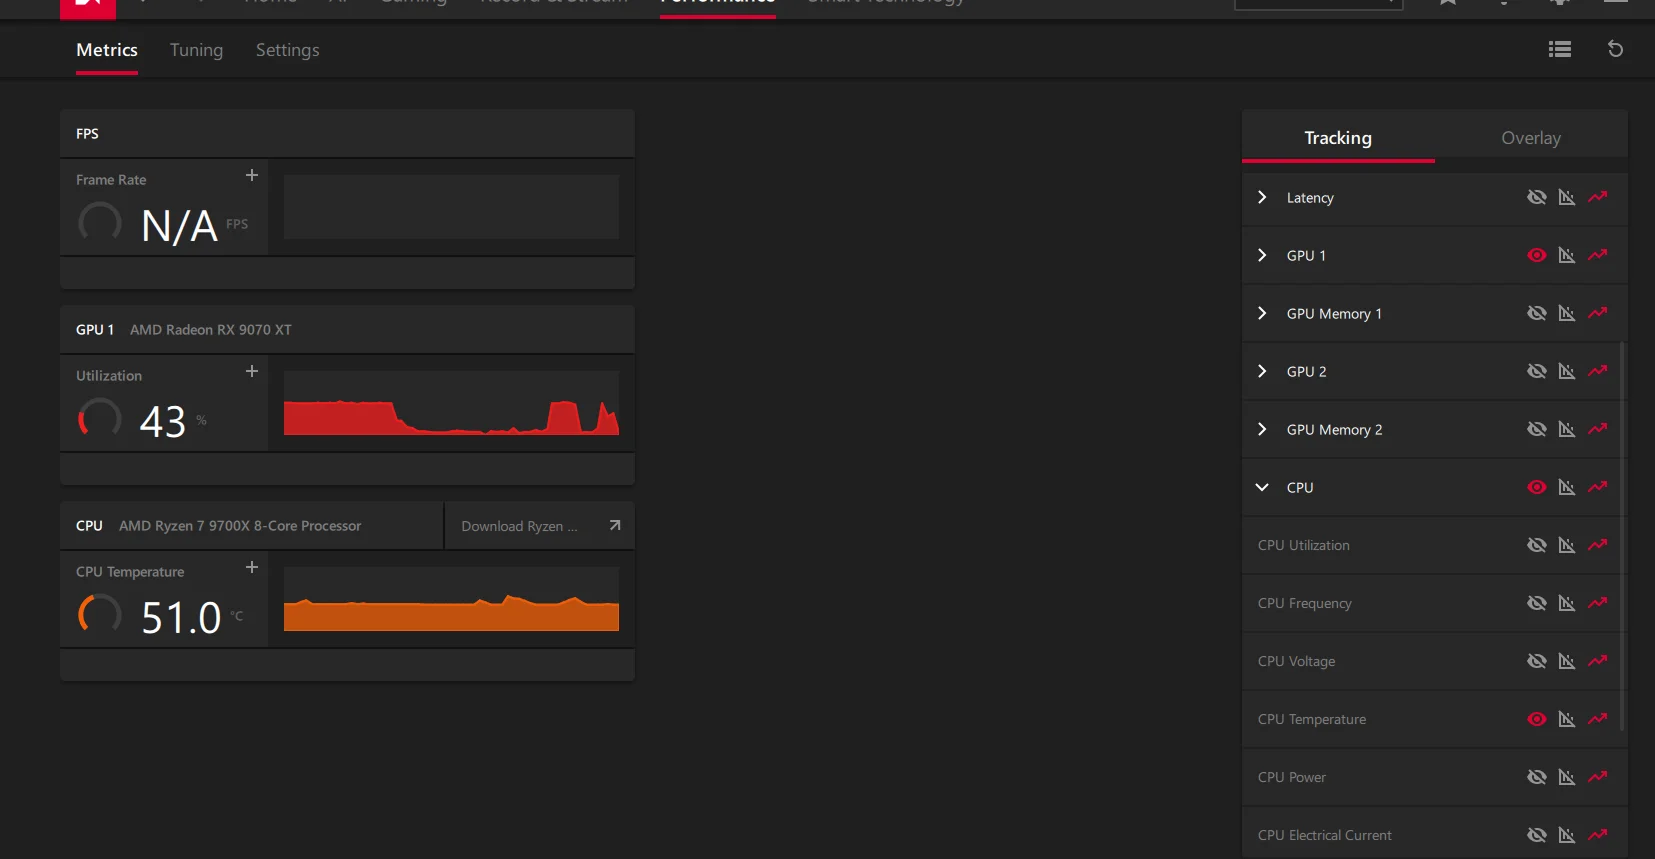Select the Tracking tab
Viewport: 1655px width, 859px height.
1338,137
